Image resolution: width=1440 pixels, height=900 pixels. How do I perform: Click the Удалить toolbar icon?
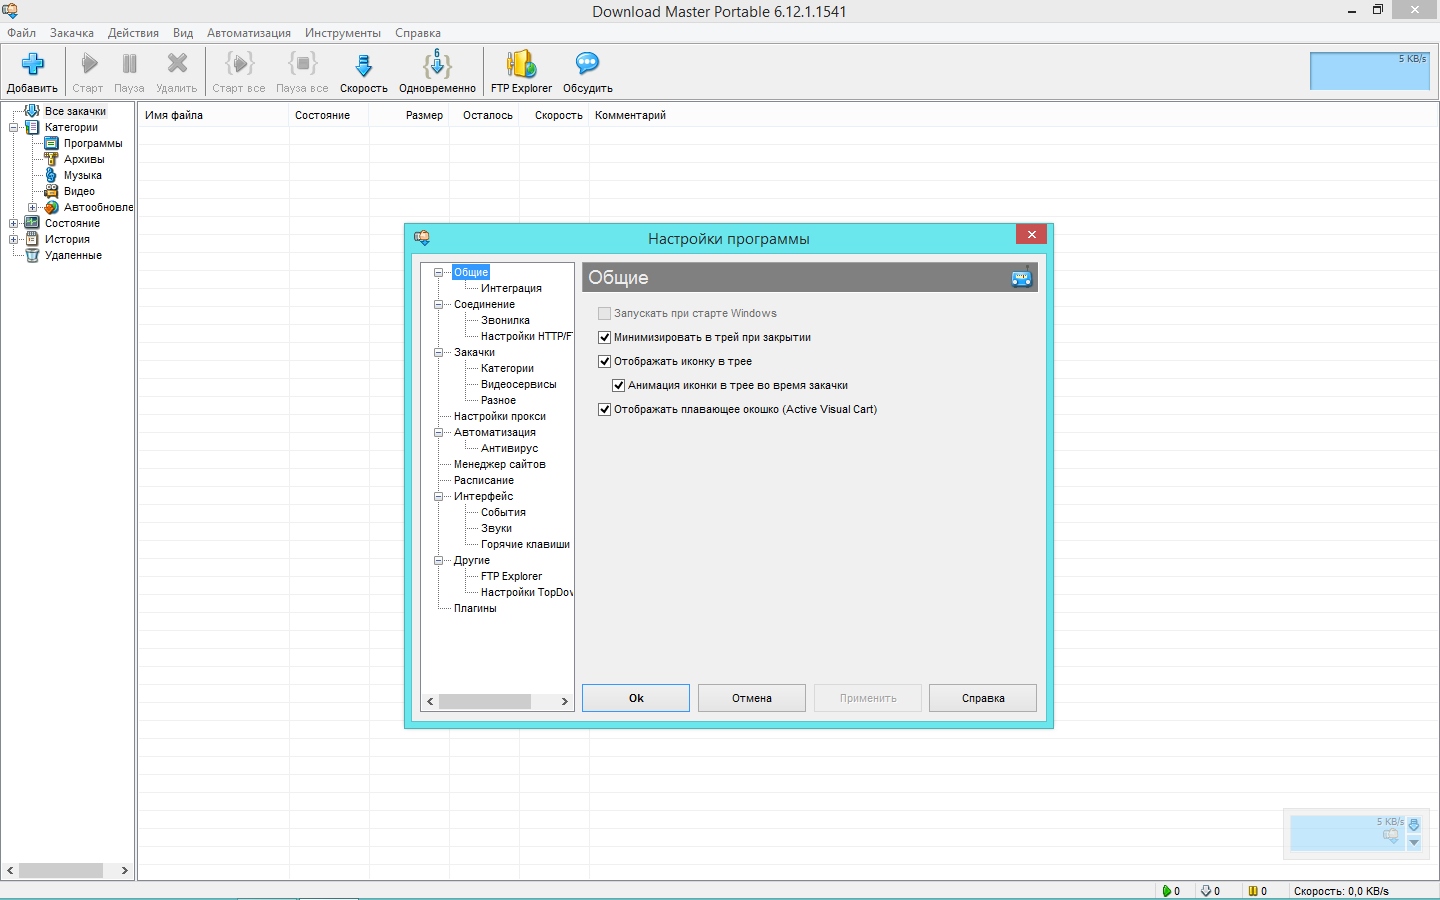coord(177,64)
